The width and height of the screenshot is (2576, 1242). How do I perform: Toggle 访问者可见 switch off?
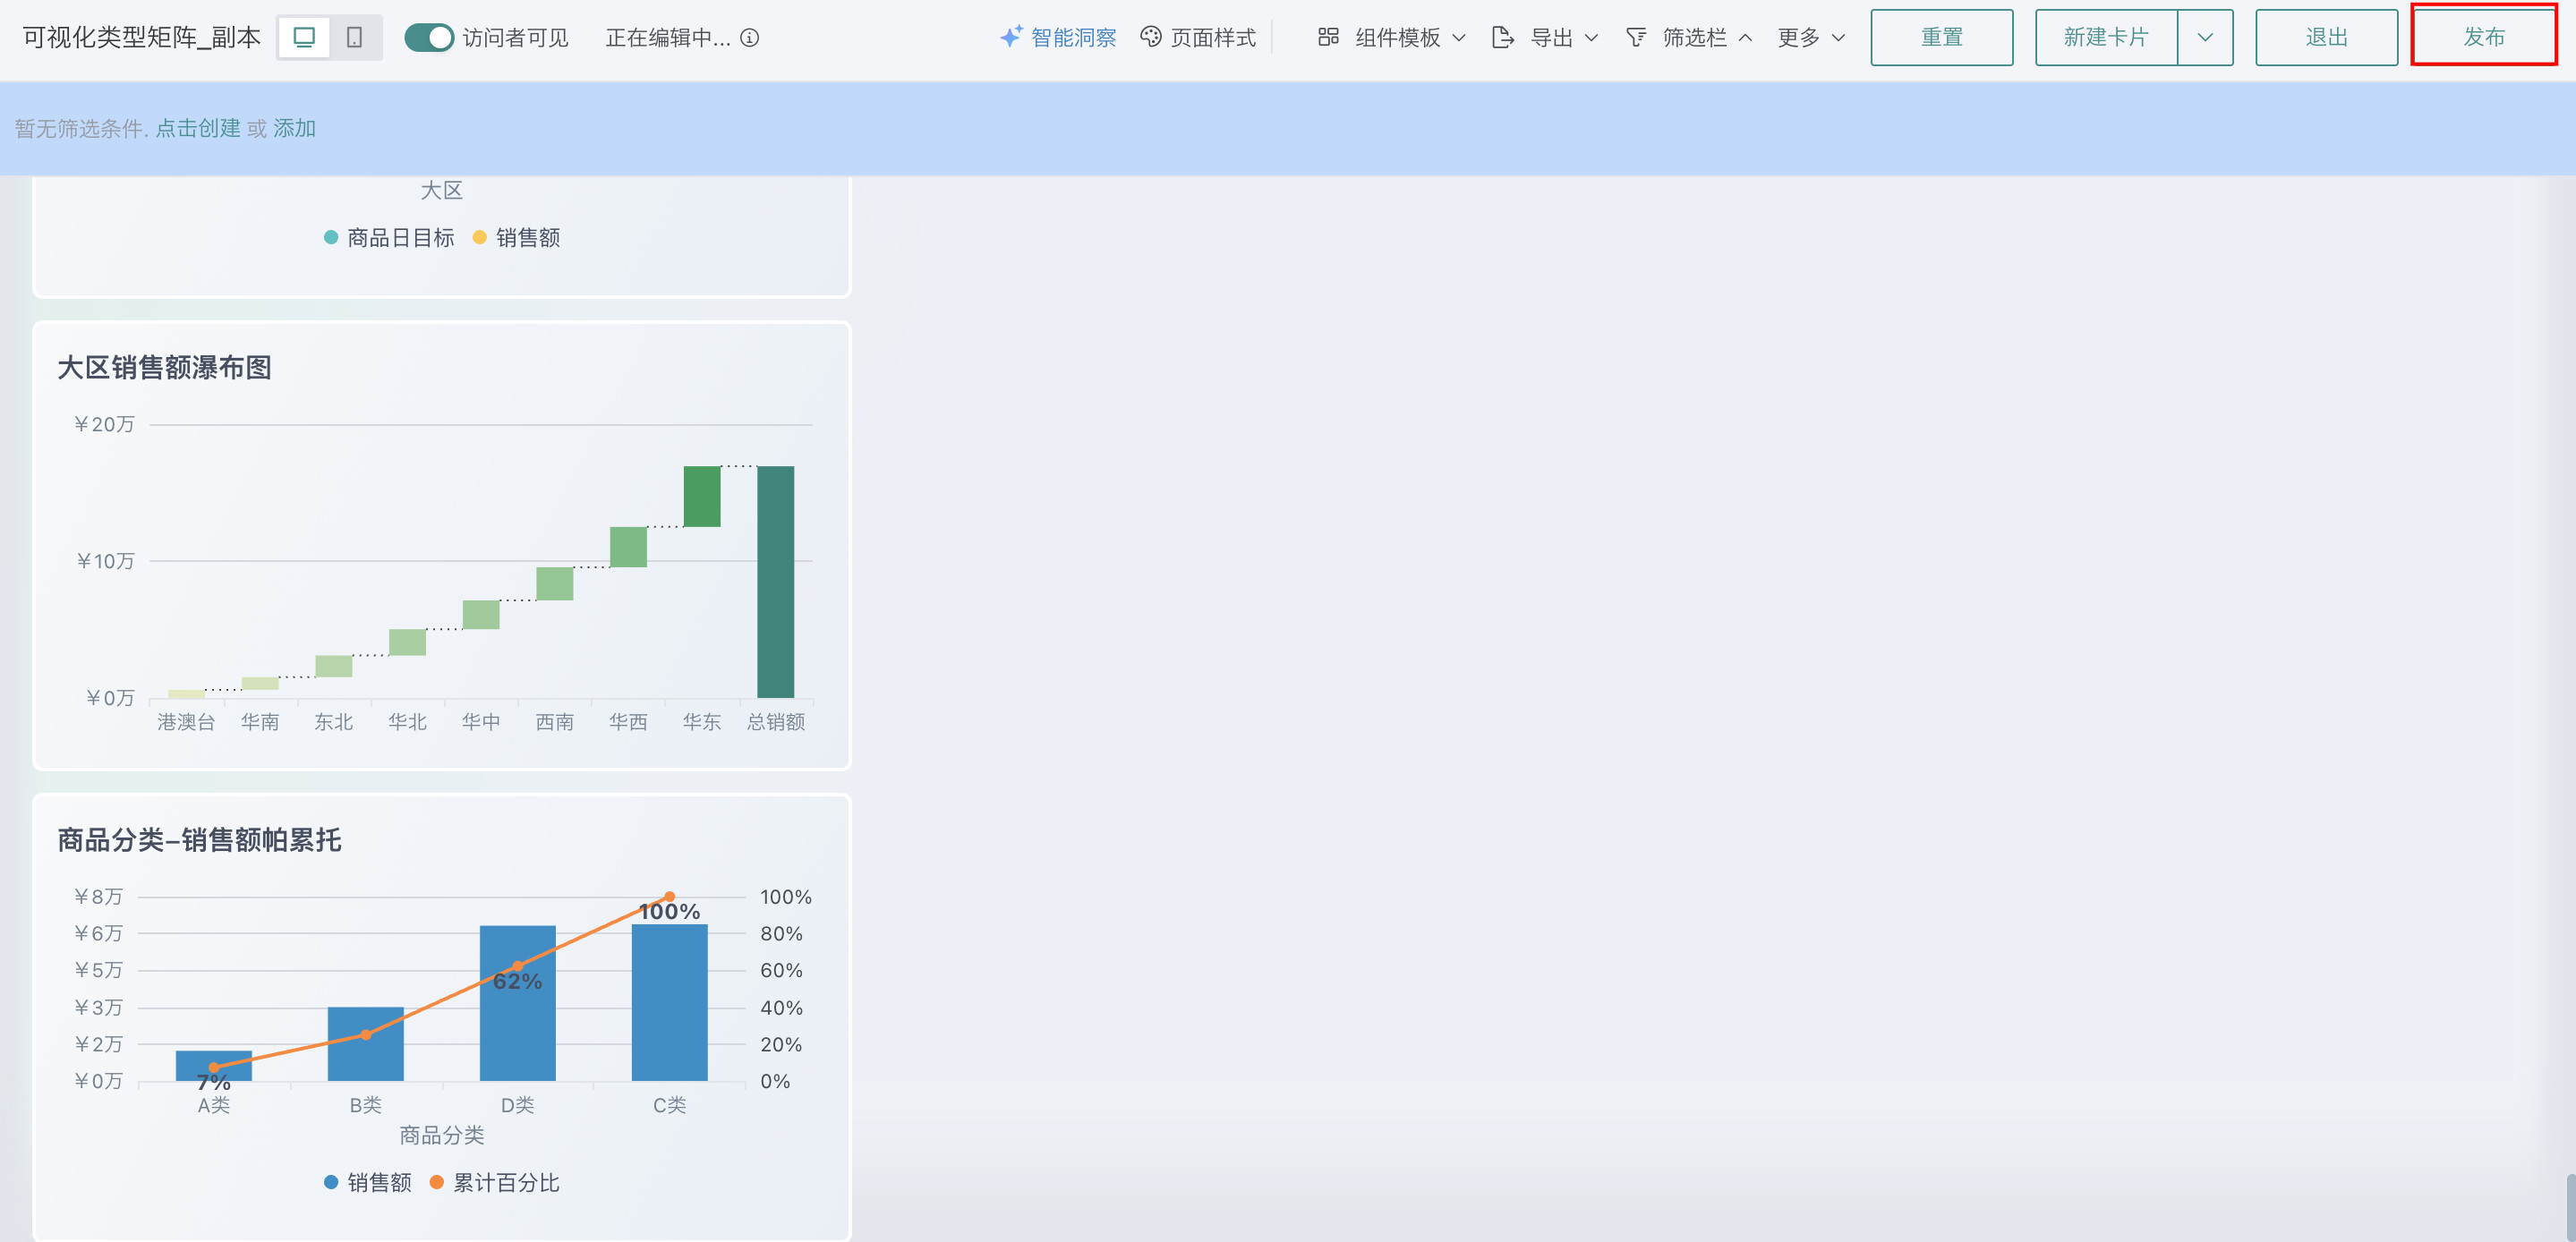tap(429, 38)
